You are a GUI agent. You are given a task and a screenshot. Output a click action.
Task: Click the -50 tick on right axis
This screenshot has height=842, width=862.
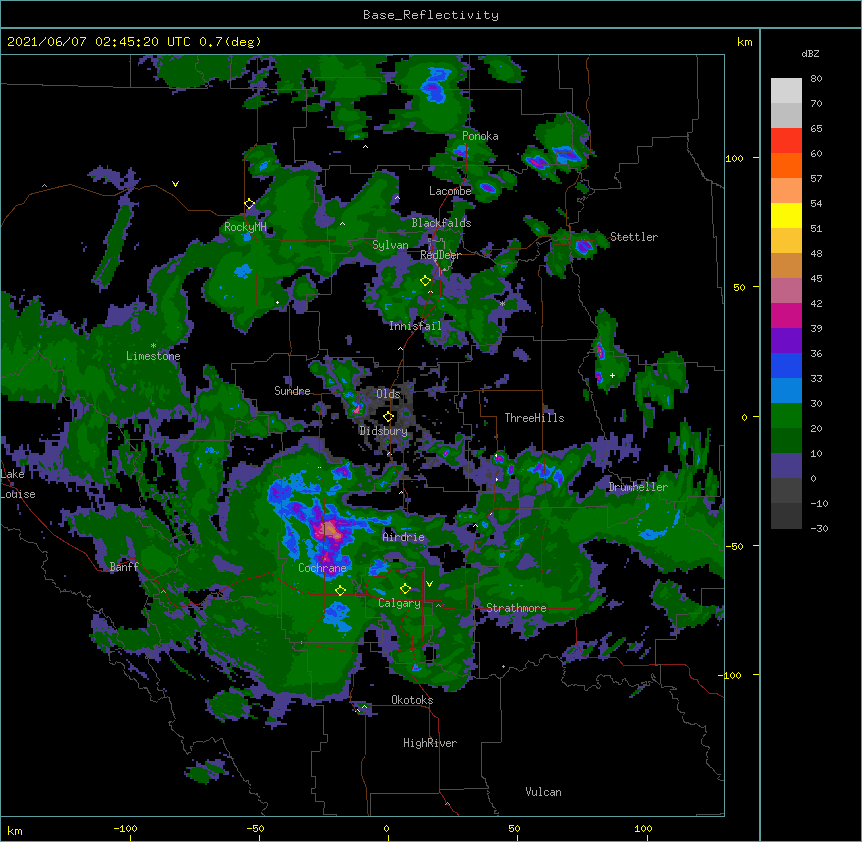[734, 546]
